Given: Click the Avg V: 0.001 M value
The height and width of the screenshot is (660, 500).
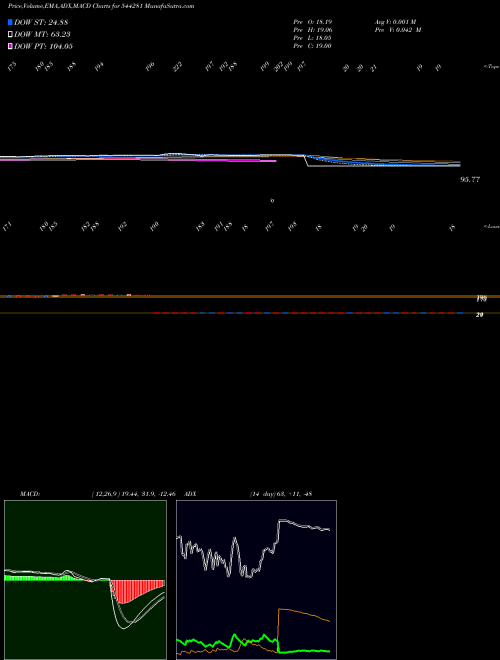Looking at the screenshot, I should tap(397, 21).
